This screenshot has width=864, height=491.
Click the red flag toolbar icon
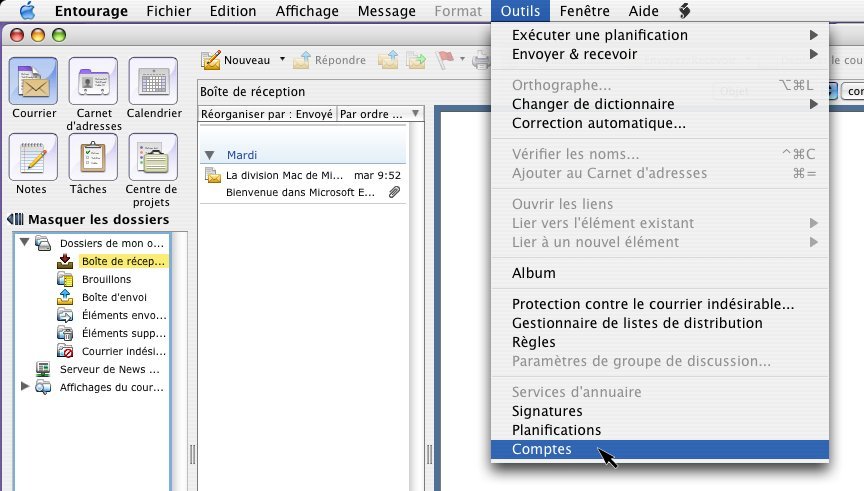445,60
